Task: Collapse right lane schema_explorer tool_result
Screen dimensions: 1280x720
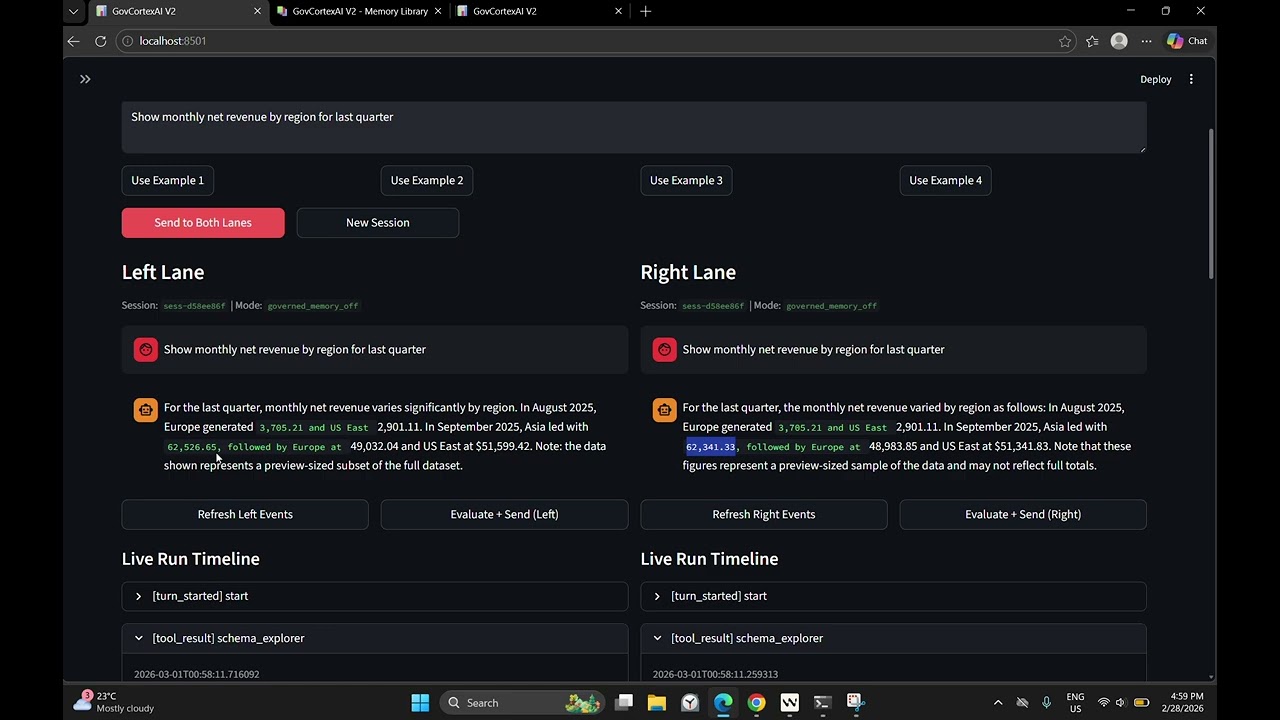Action: tap(893, 638)
